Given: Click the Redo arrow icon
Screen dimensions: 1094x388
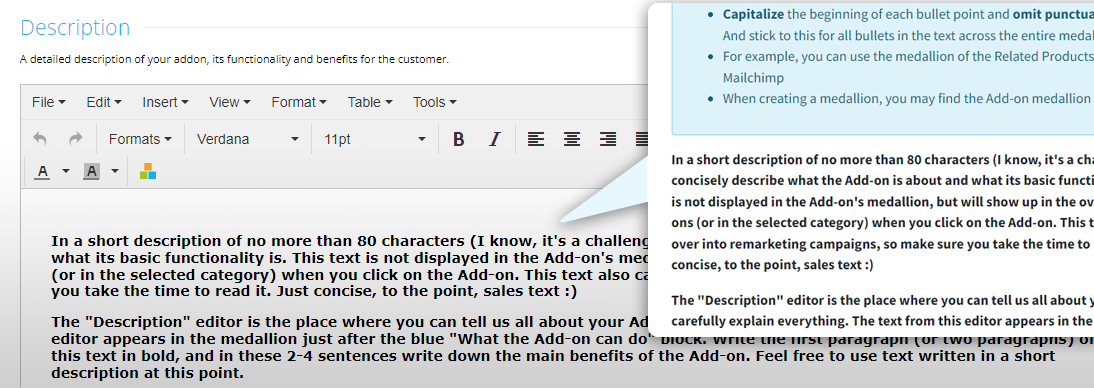Looking at the screenshot, I should pos(75,139).
